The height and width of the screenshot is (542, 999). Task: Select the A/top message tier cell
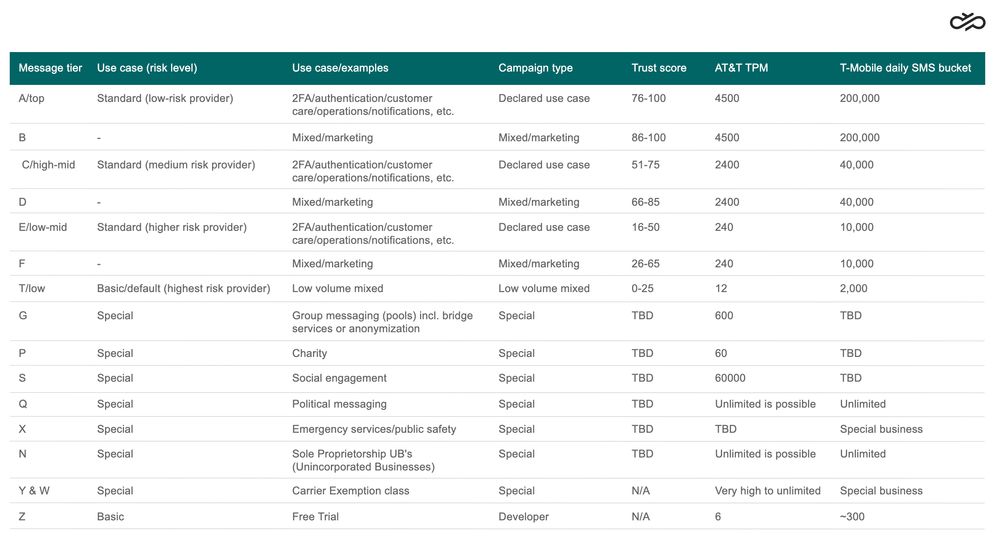tap(38, 98)
